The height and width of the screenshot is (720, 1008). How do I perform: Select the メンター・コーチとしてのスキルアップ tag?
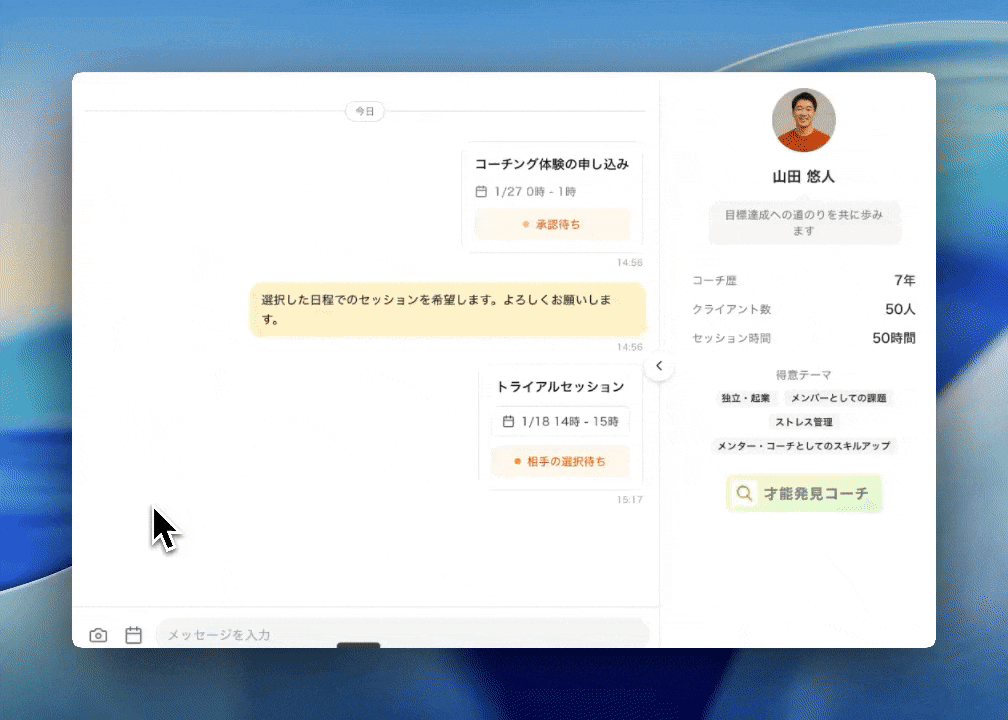804,446
